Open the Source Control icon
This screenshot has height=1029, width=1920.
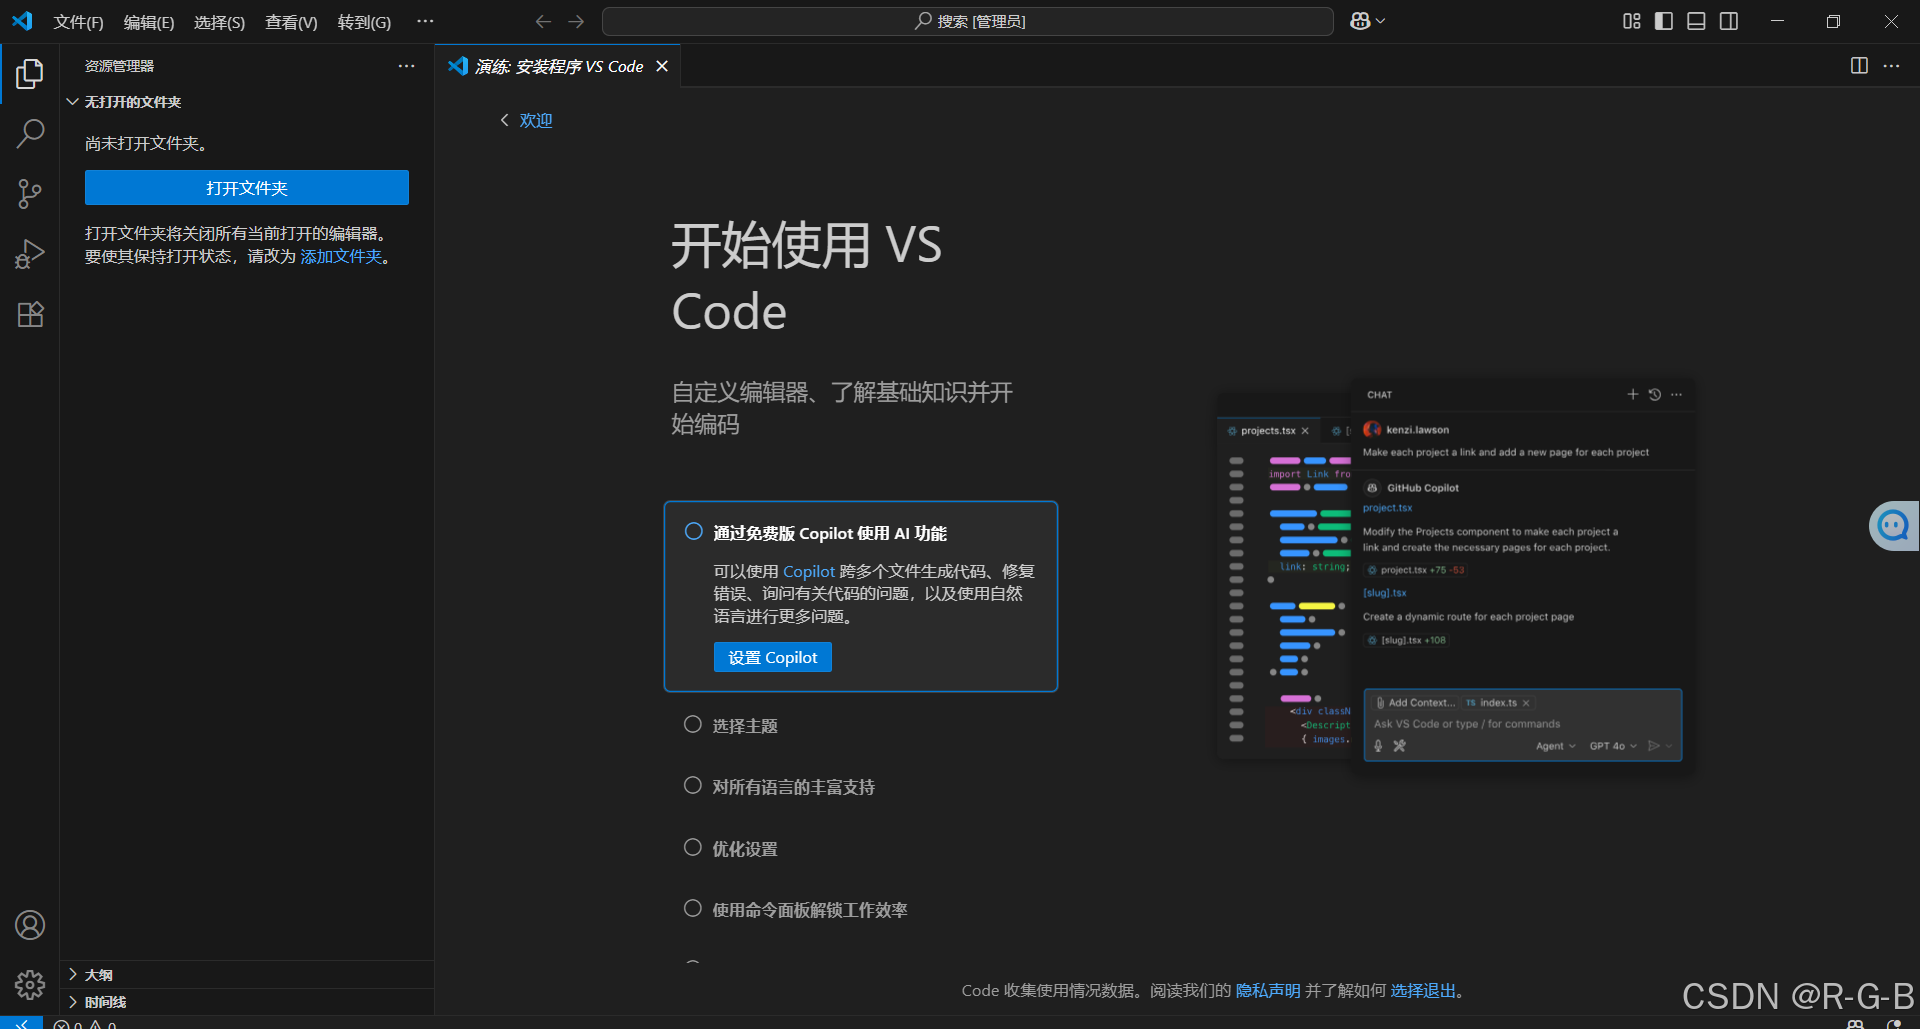[30, 193]
